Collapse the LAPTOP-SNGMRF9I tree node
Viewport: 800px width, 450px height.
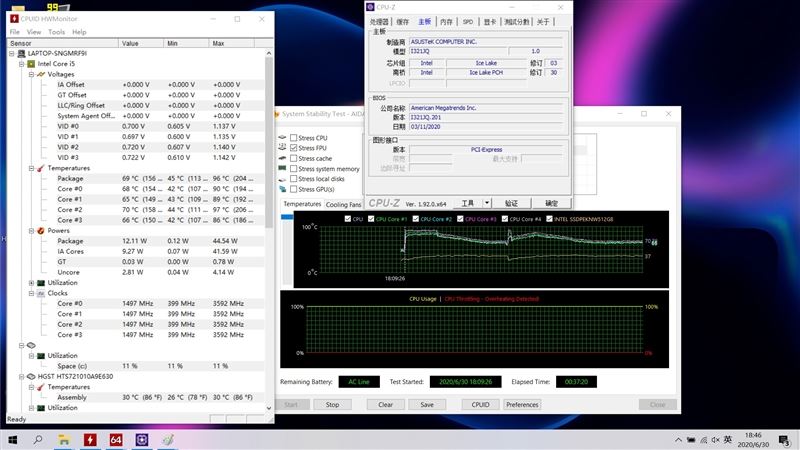coord(12,53)
